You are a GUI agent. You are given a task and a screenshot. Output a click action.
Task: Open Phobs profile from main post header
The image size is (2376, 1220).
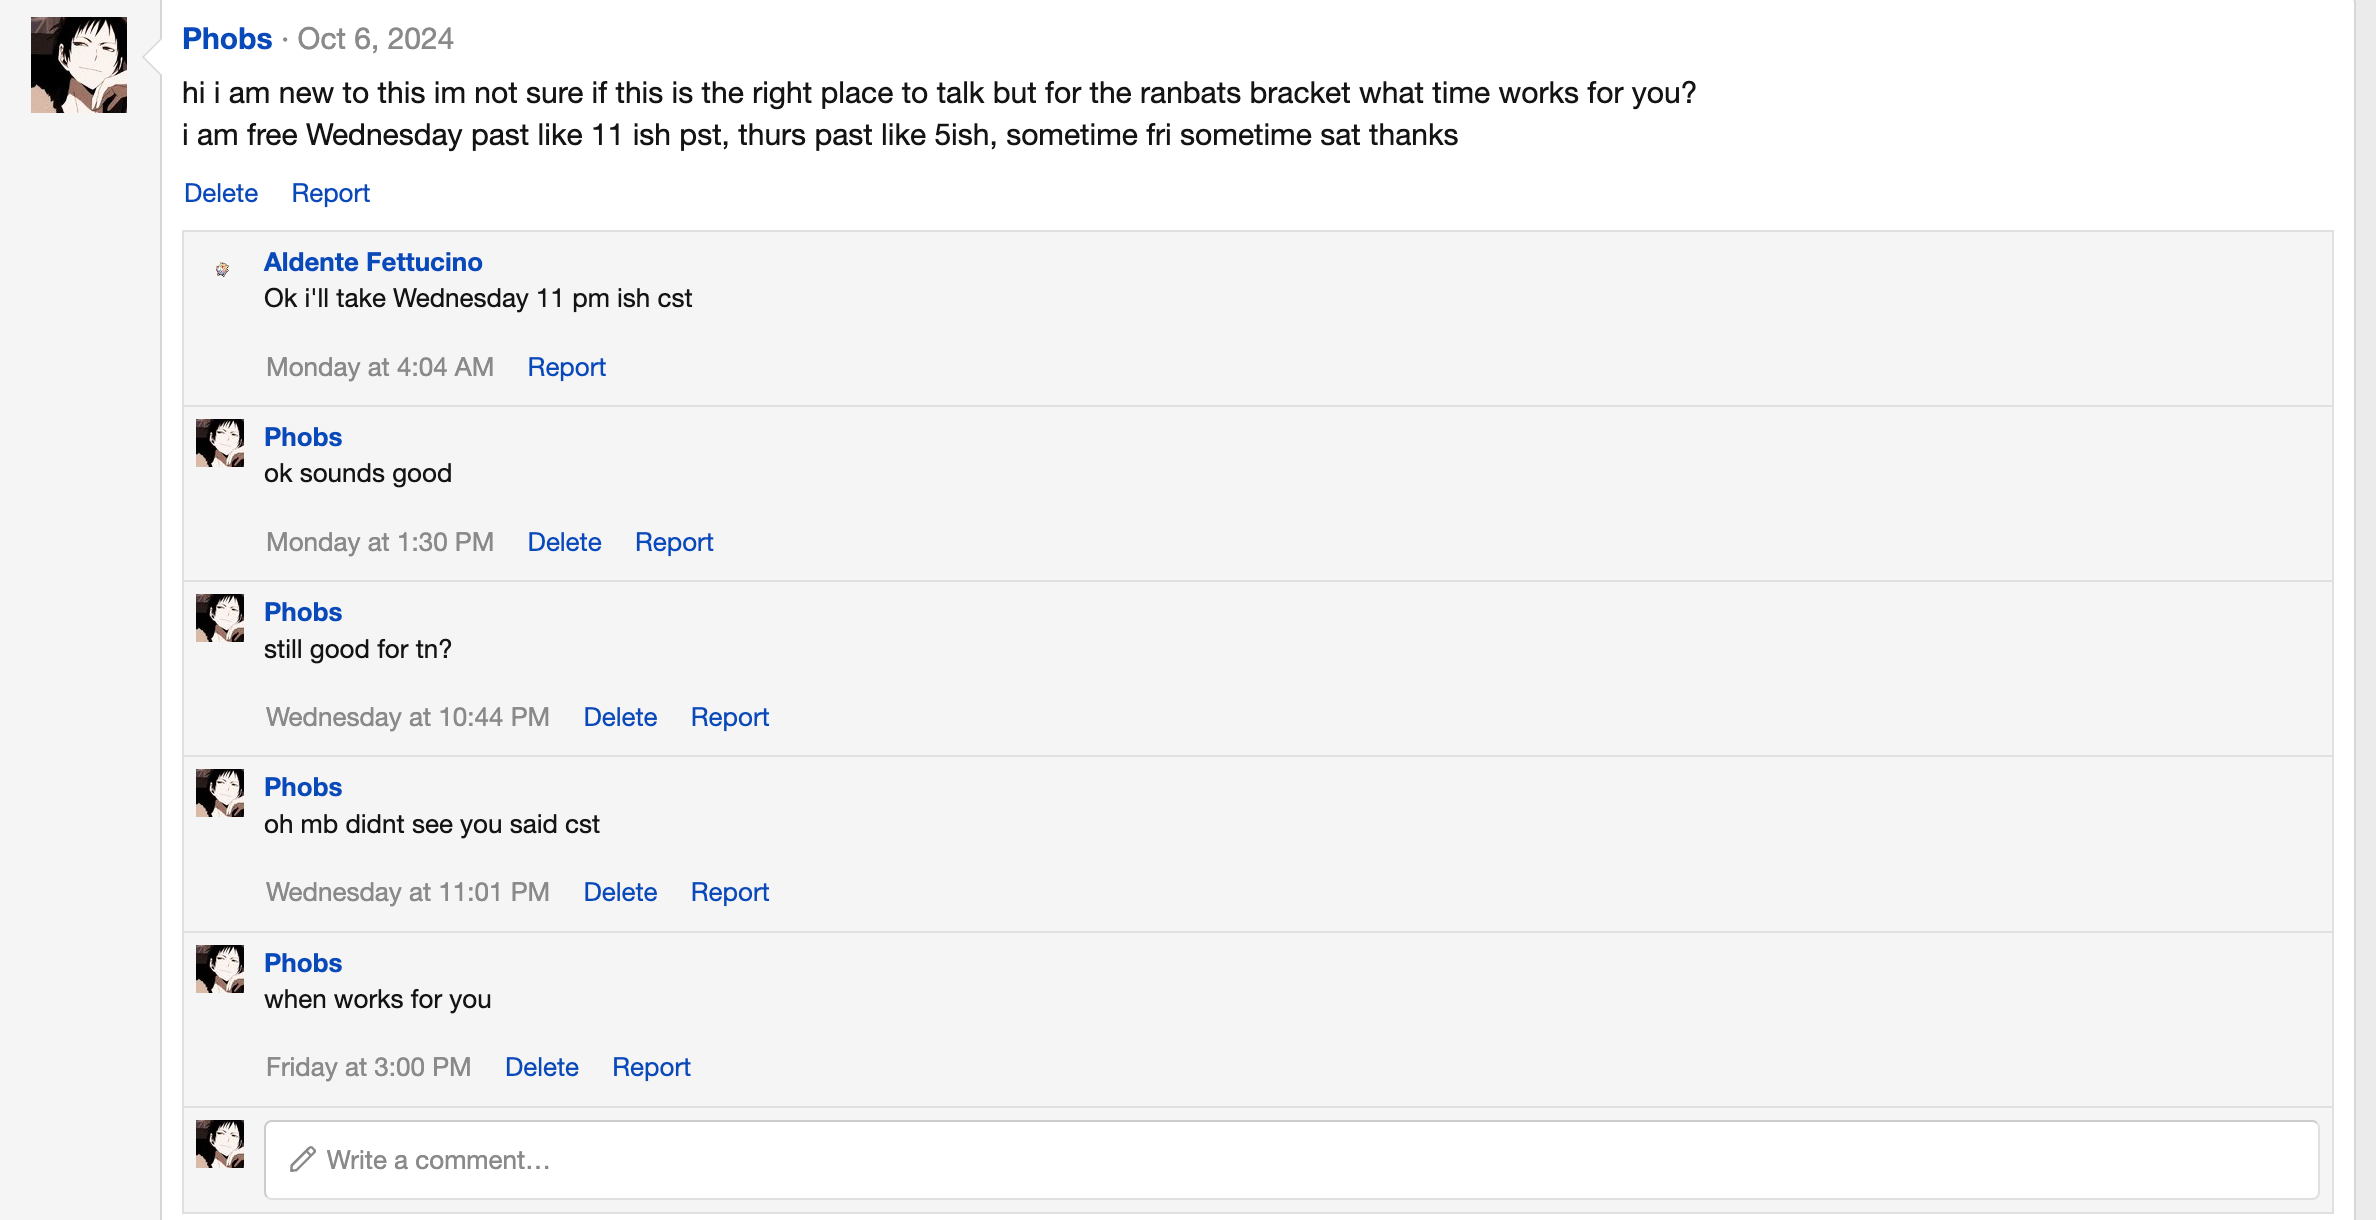click(227, 39)
